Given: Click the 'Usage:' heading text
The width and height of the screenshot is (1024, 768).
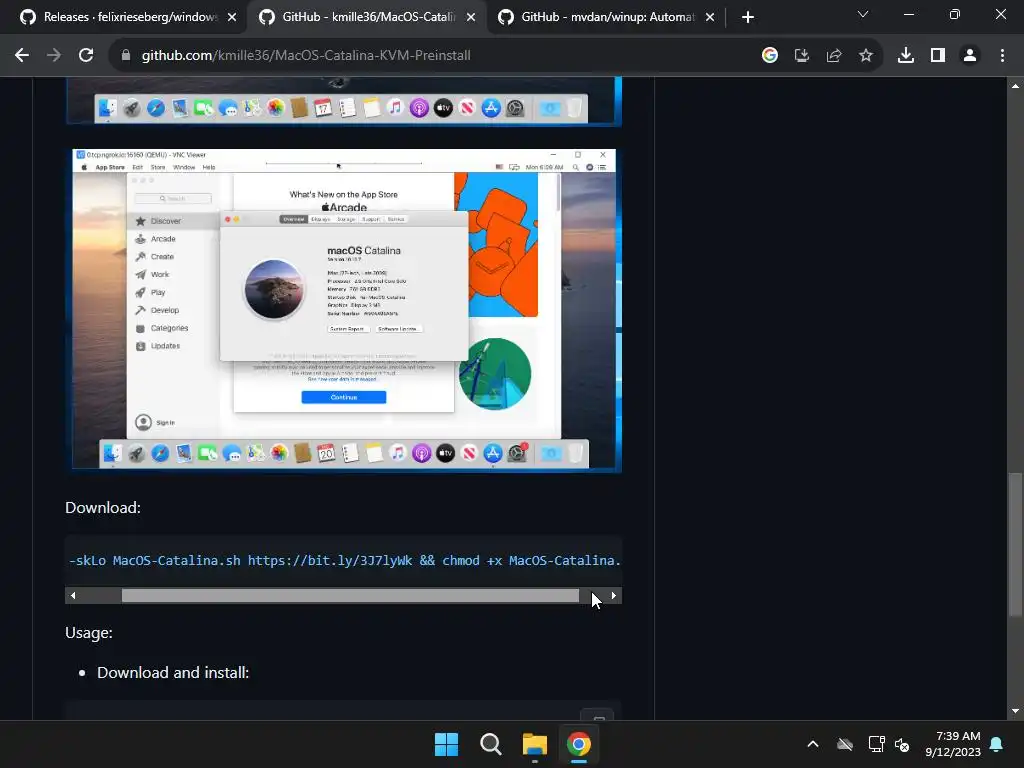Looking at the screenshot, I should (x=89, y=633).
